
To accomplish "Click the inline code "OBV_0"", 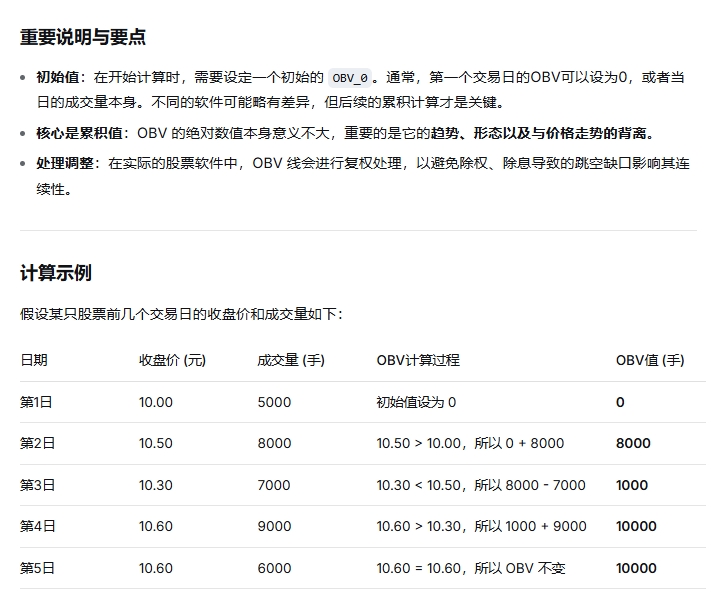I will pos(350,77).
